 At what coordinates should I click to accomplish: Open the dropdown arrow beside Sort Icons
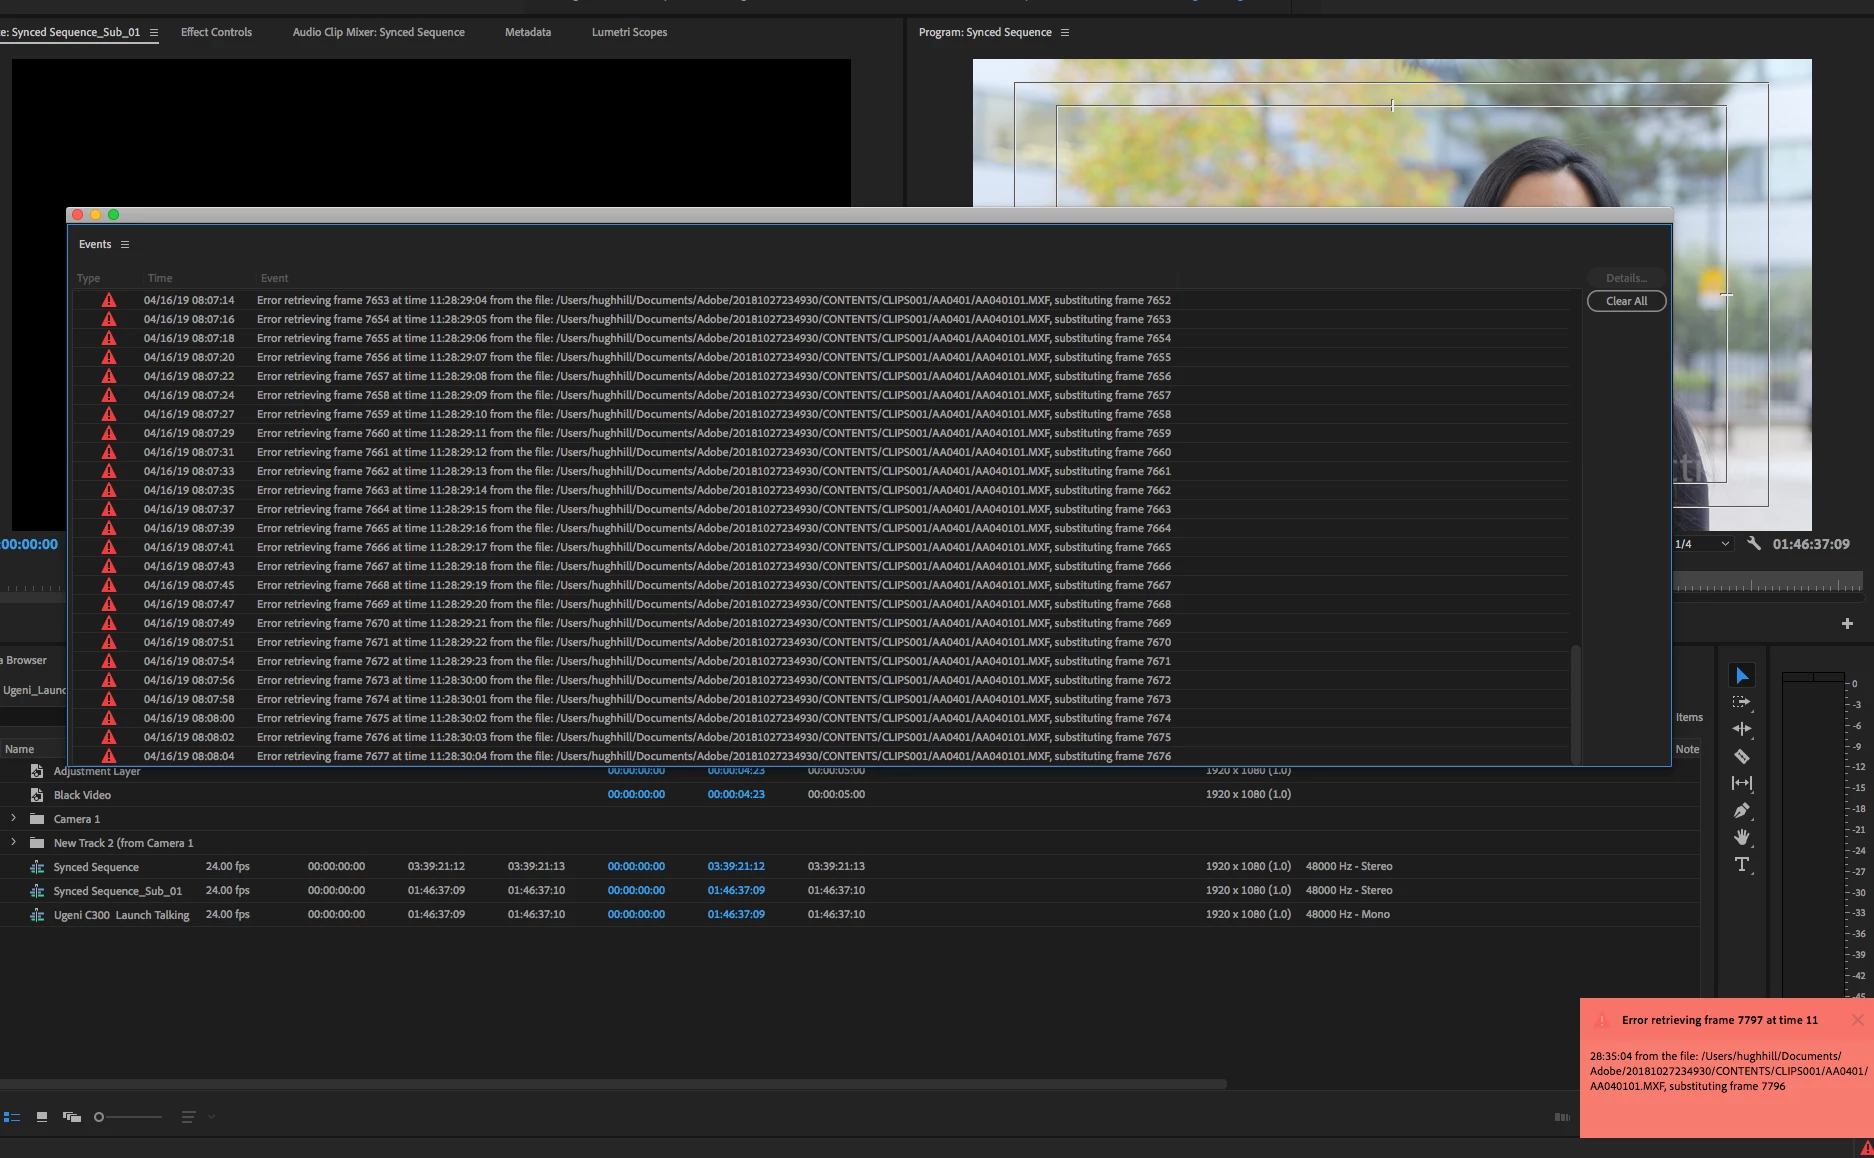pos(211,1117)
